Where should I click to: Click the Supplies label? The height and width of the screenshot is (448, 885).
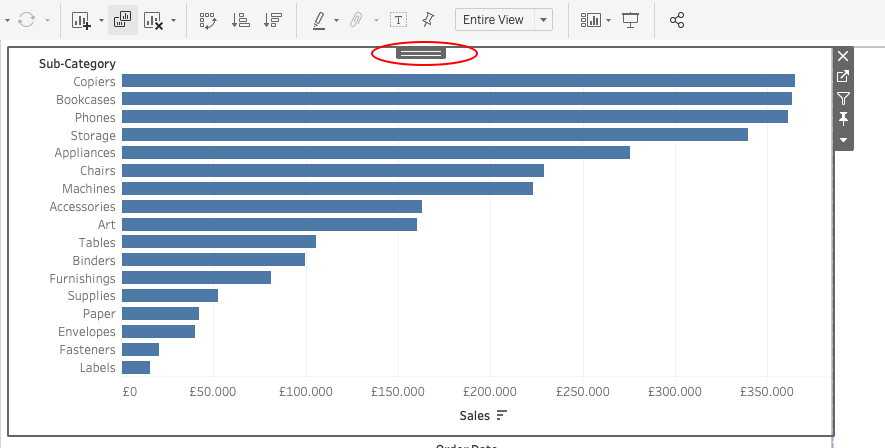91,296
